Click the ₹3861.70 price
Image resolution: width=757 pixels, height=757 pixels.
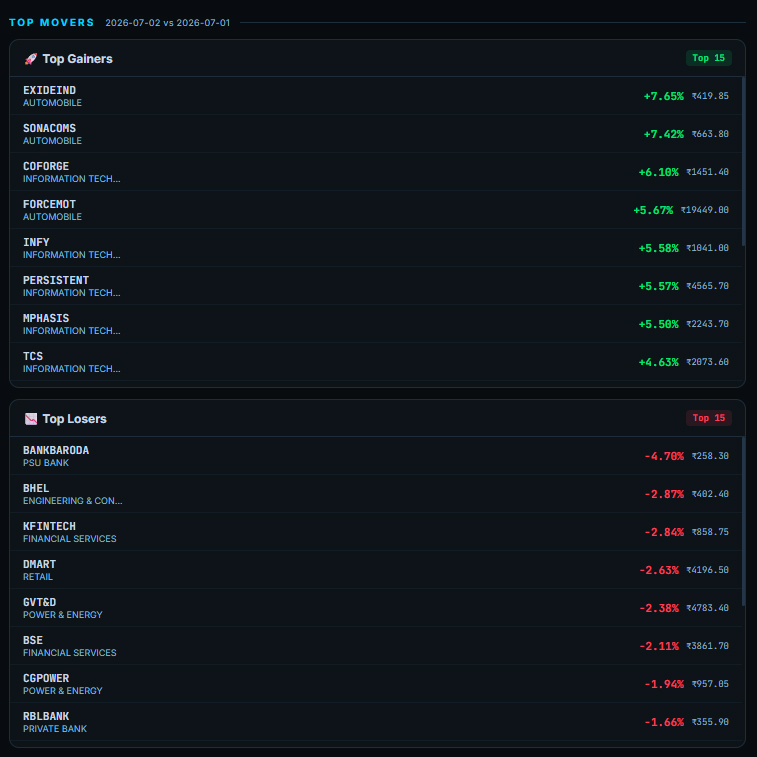click(x=707, y=645)
